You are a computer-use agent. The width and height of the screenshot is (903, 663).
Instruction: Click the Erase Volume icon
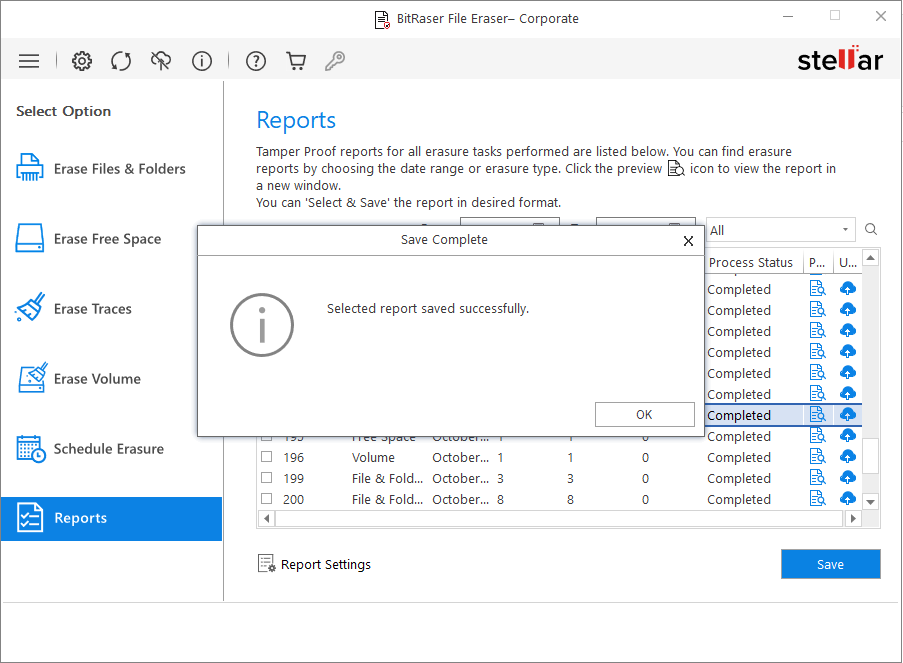(32, 378)
